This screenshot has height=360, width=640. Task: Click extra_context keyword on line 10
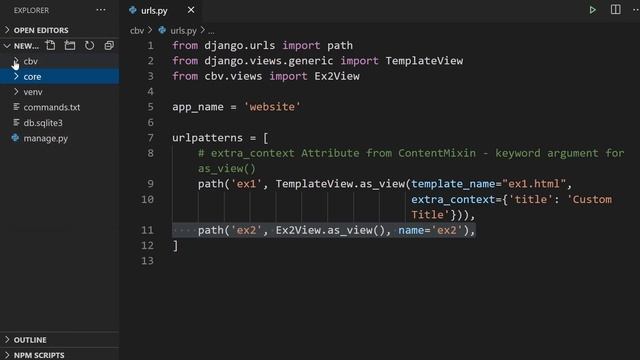click(453, 199)
